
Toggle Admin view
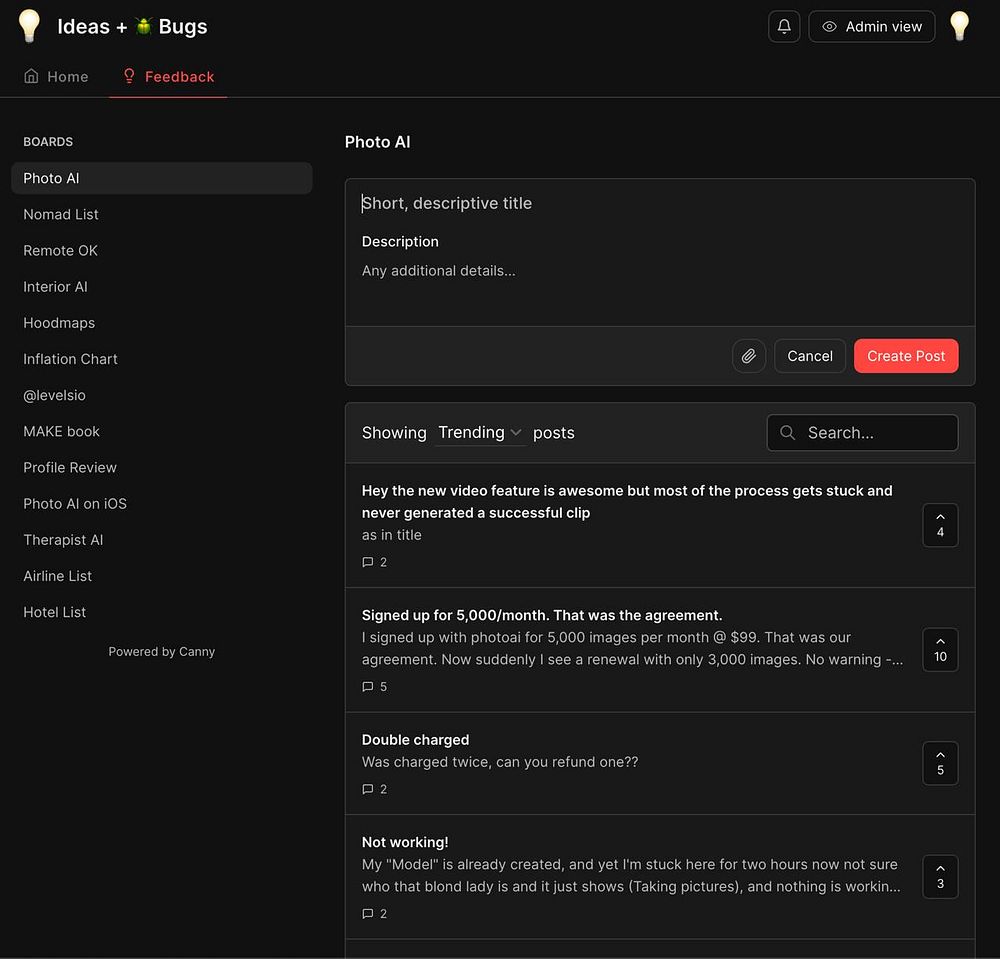click(871, 26)
